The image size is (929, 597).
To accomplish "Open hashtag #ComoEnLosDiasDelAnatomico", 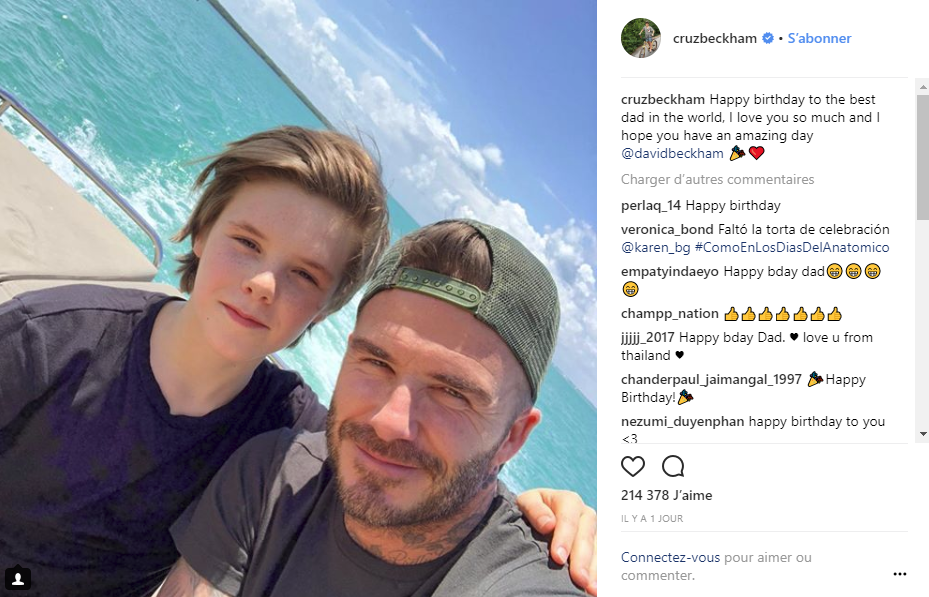I will point(792,248).
